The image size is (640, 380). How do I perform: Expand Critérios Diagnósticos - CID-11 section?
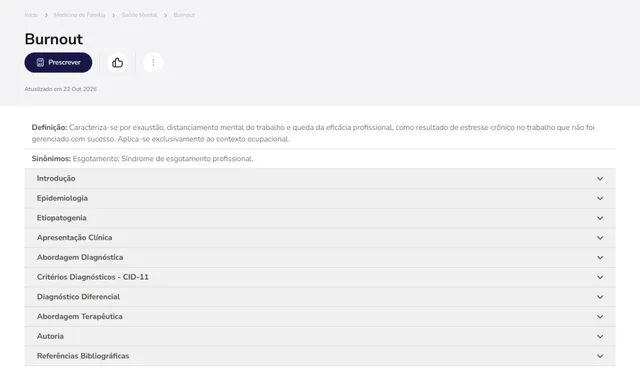(320, 277)
